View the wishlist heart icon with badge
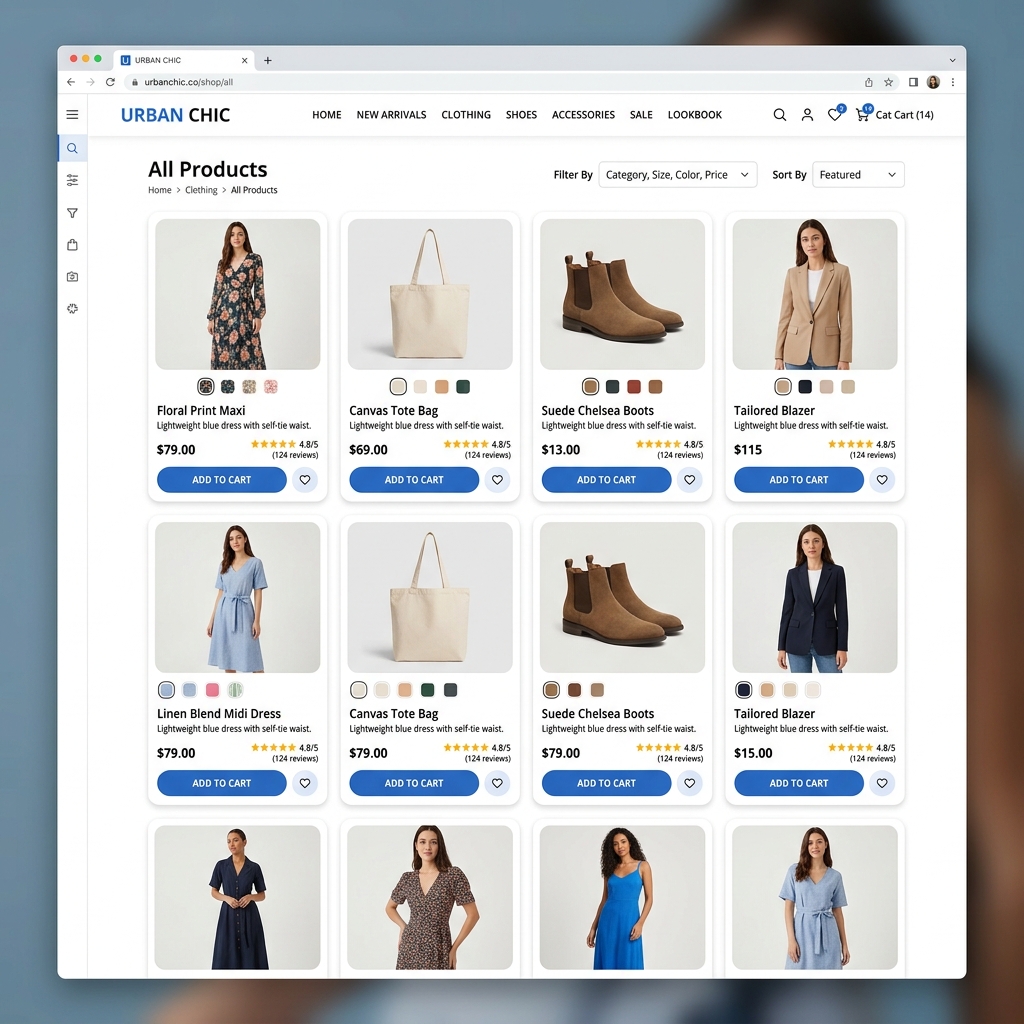This screenshot has width=1024, height=1024. click(x=835, y=115)
